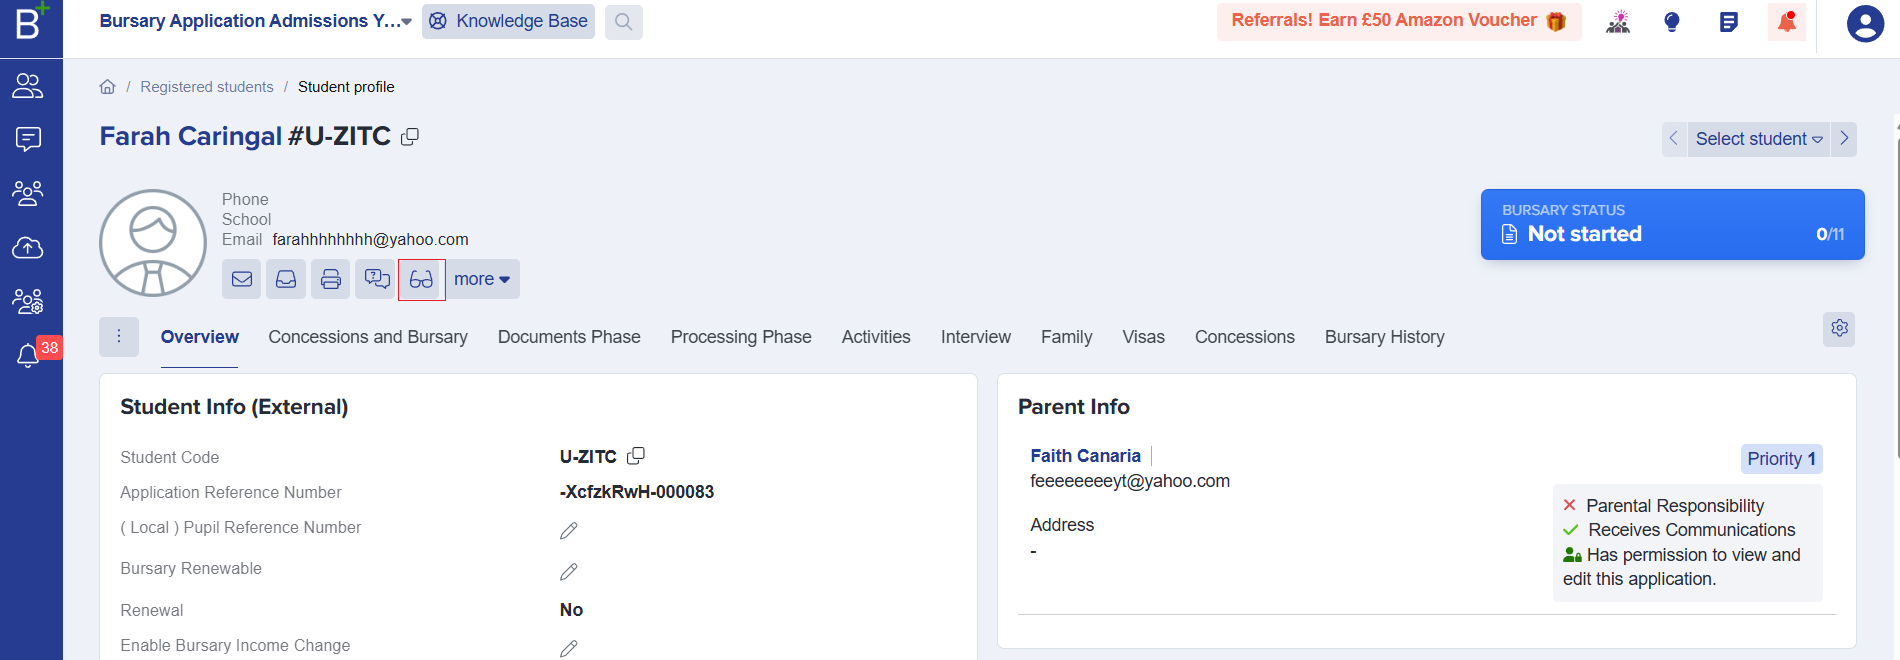The width and height of the screenshot is (1900, 660).
Task: Open the tab settings gear icon
Action: point(1839,328)
